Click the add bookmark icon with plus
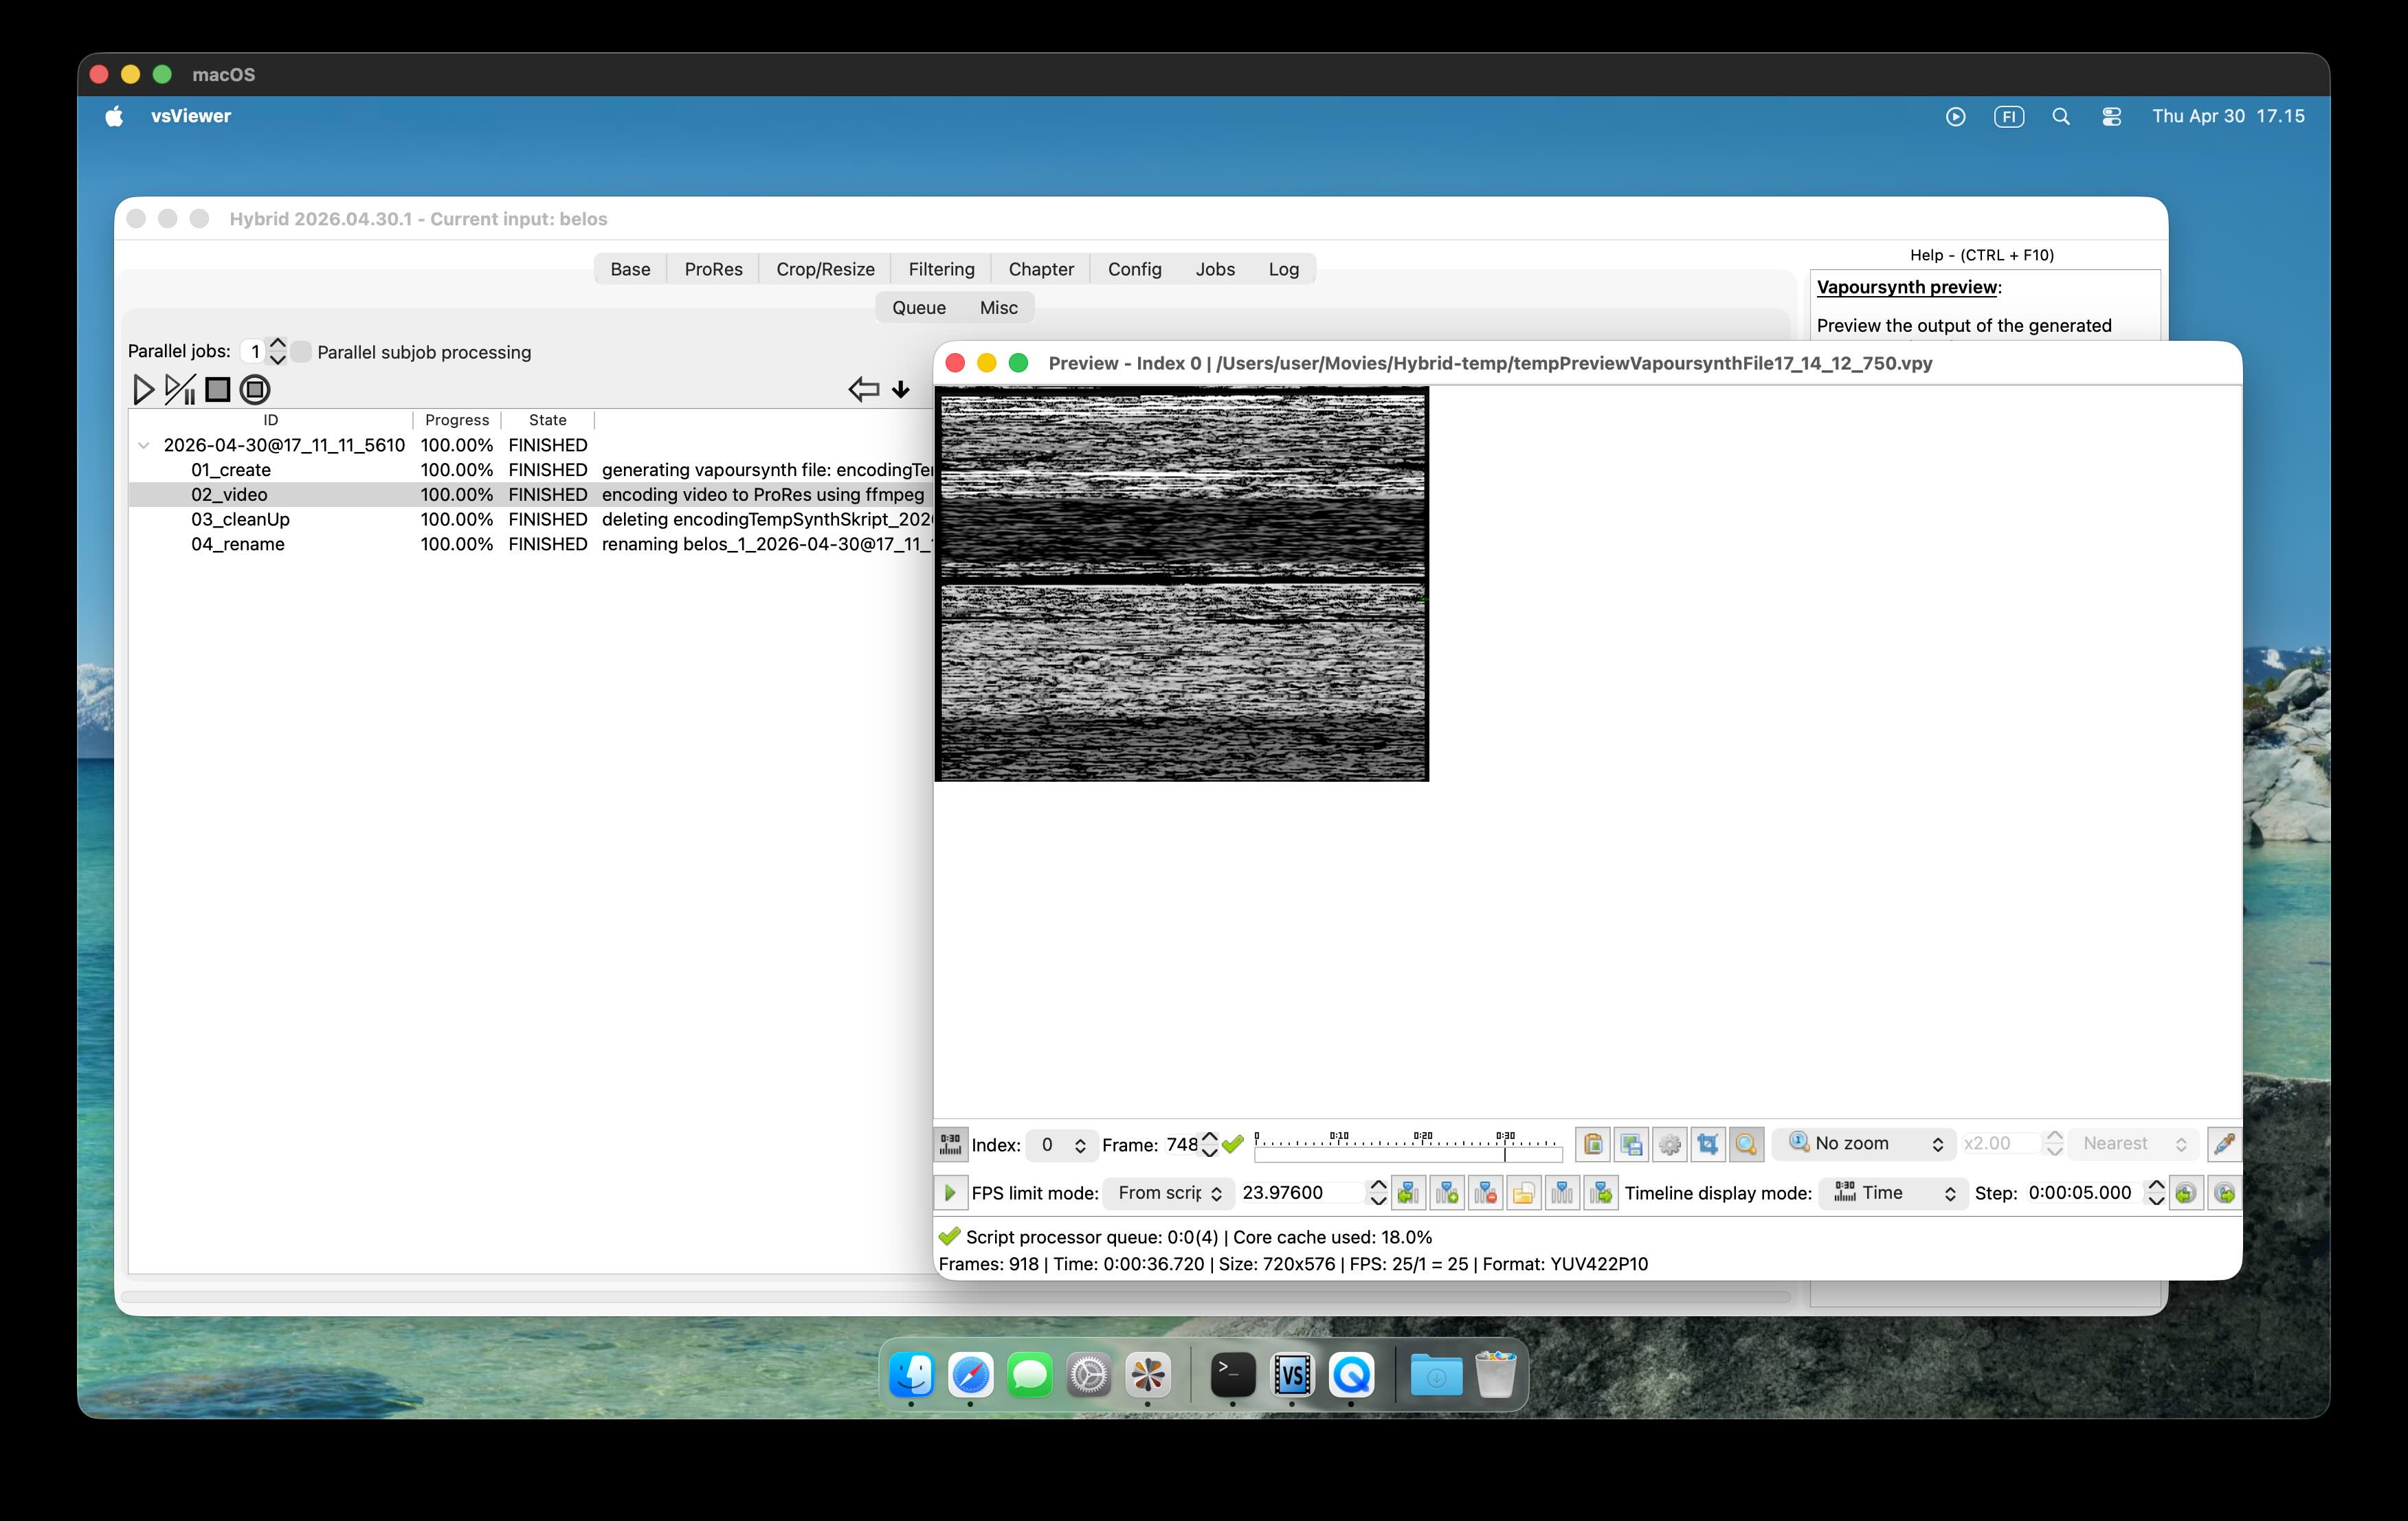The height and width of the screenshot is (1521, 2408). pos(1447,1193)
